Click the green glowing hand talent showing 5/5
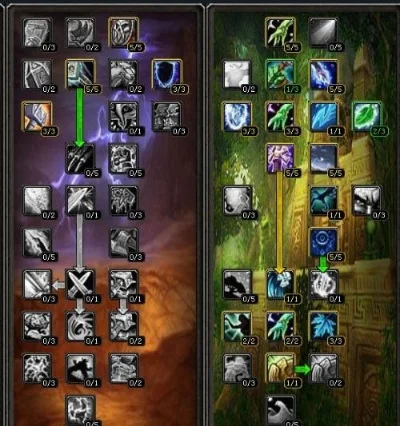The width and height of the screenshot is (400, 426). point(280,32)
